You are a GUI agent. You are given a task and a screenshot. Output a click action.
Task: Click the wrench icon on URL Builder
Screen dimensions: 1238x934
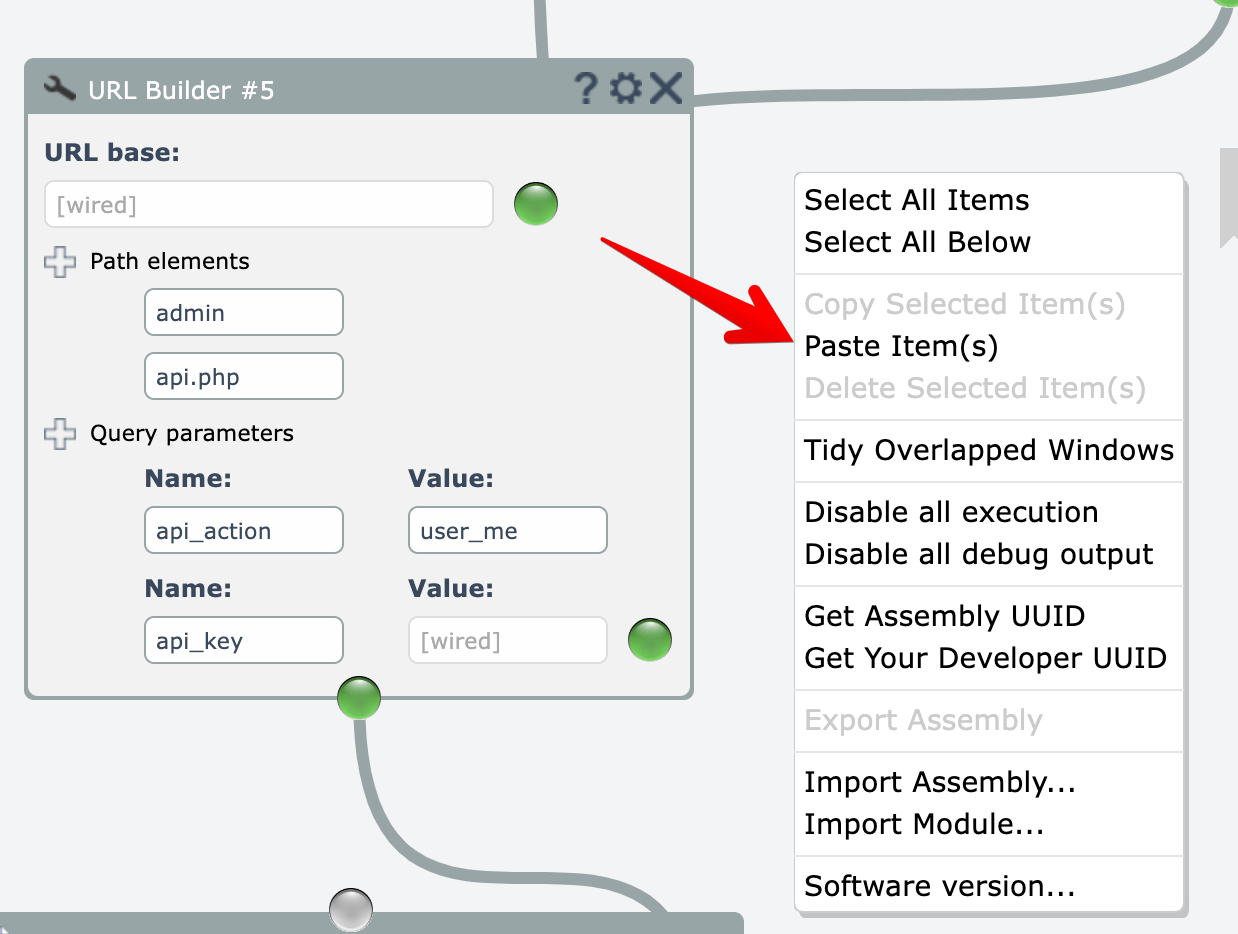60,89
